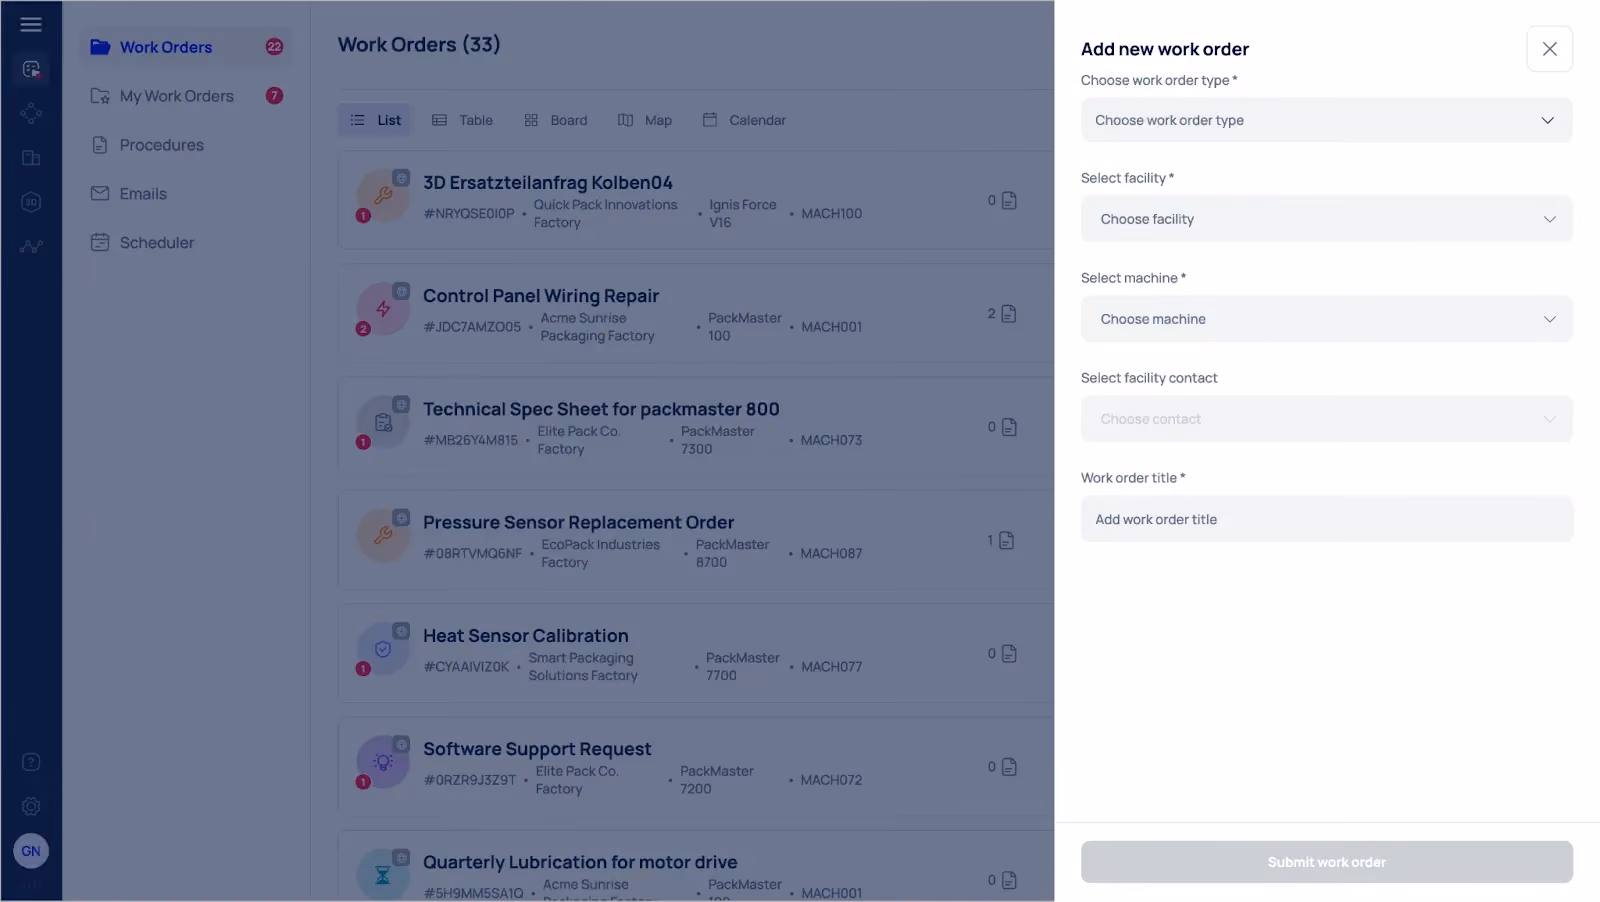The width and height of the screenshot is (1600, 902).
Task: Open the settings gear icon
Action: click(31, 806)
